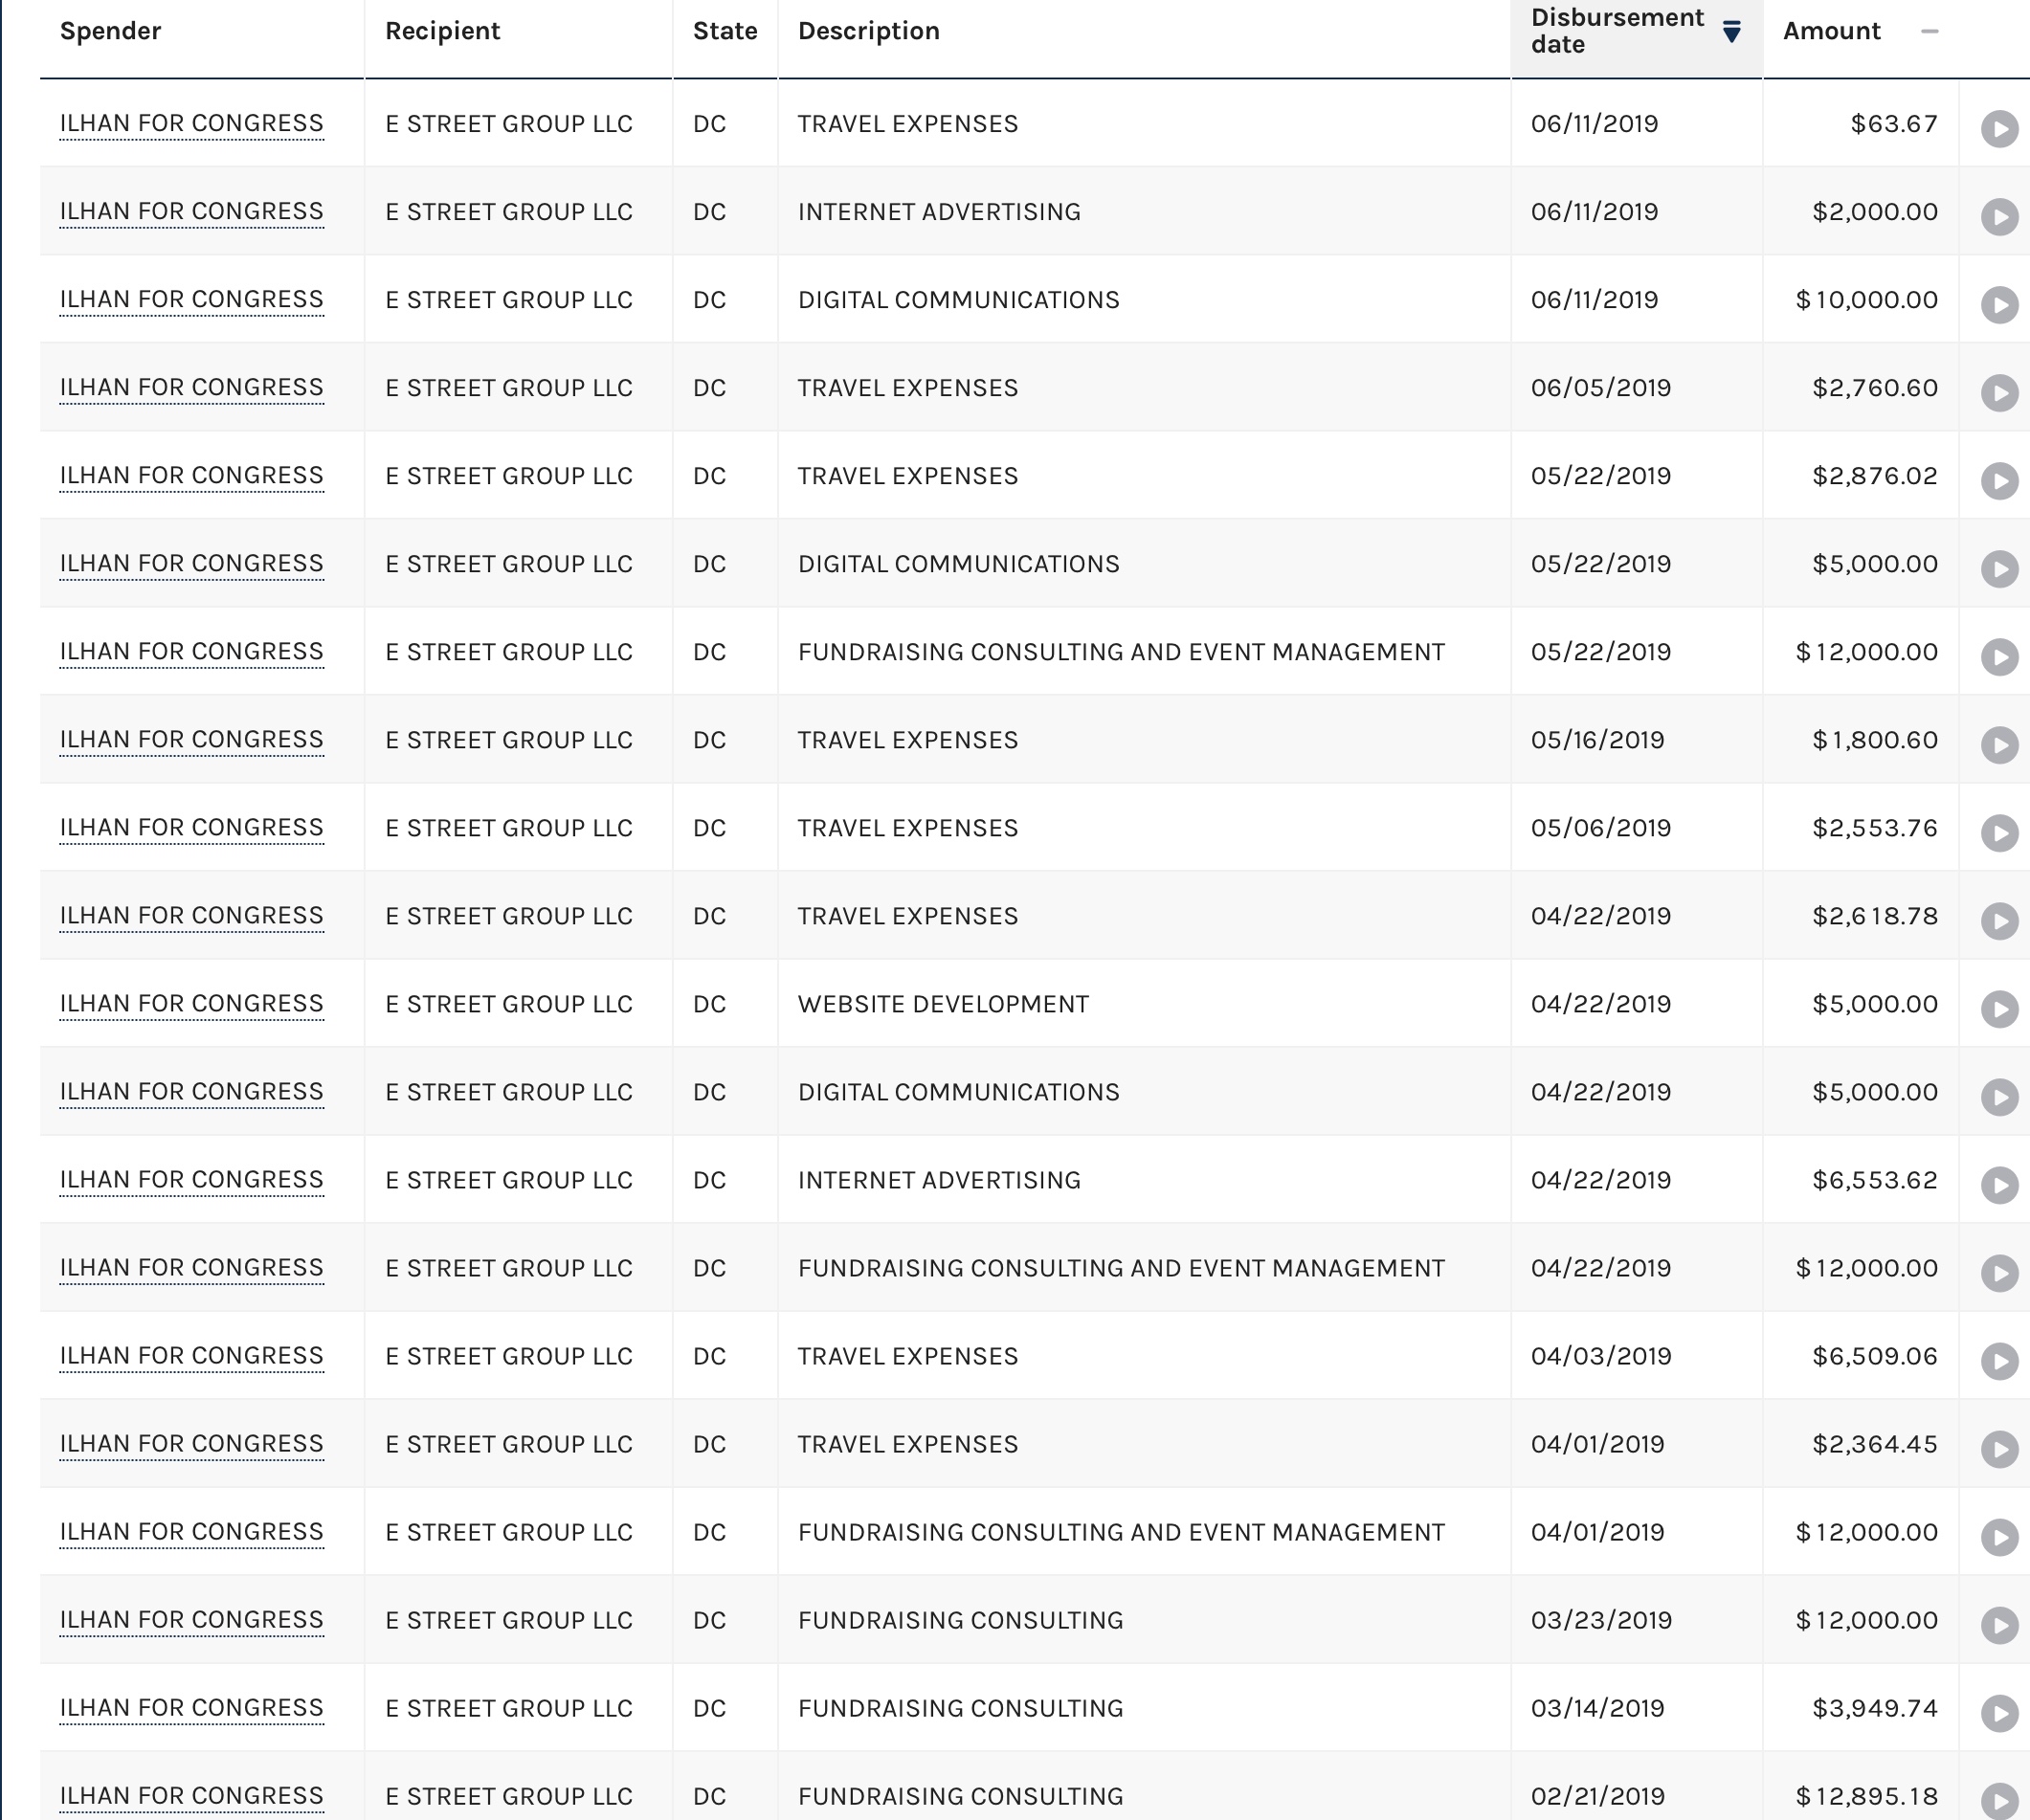The height and width of the screenshot is (1820, 2030).
Task: Select the $3,949.74 amount cell
Action: click(1874, 1708)
